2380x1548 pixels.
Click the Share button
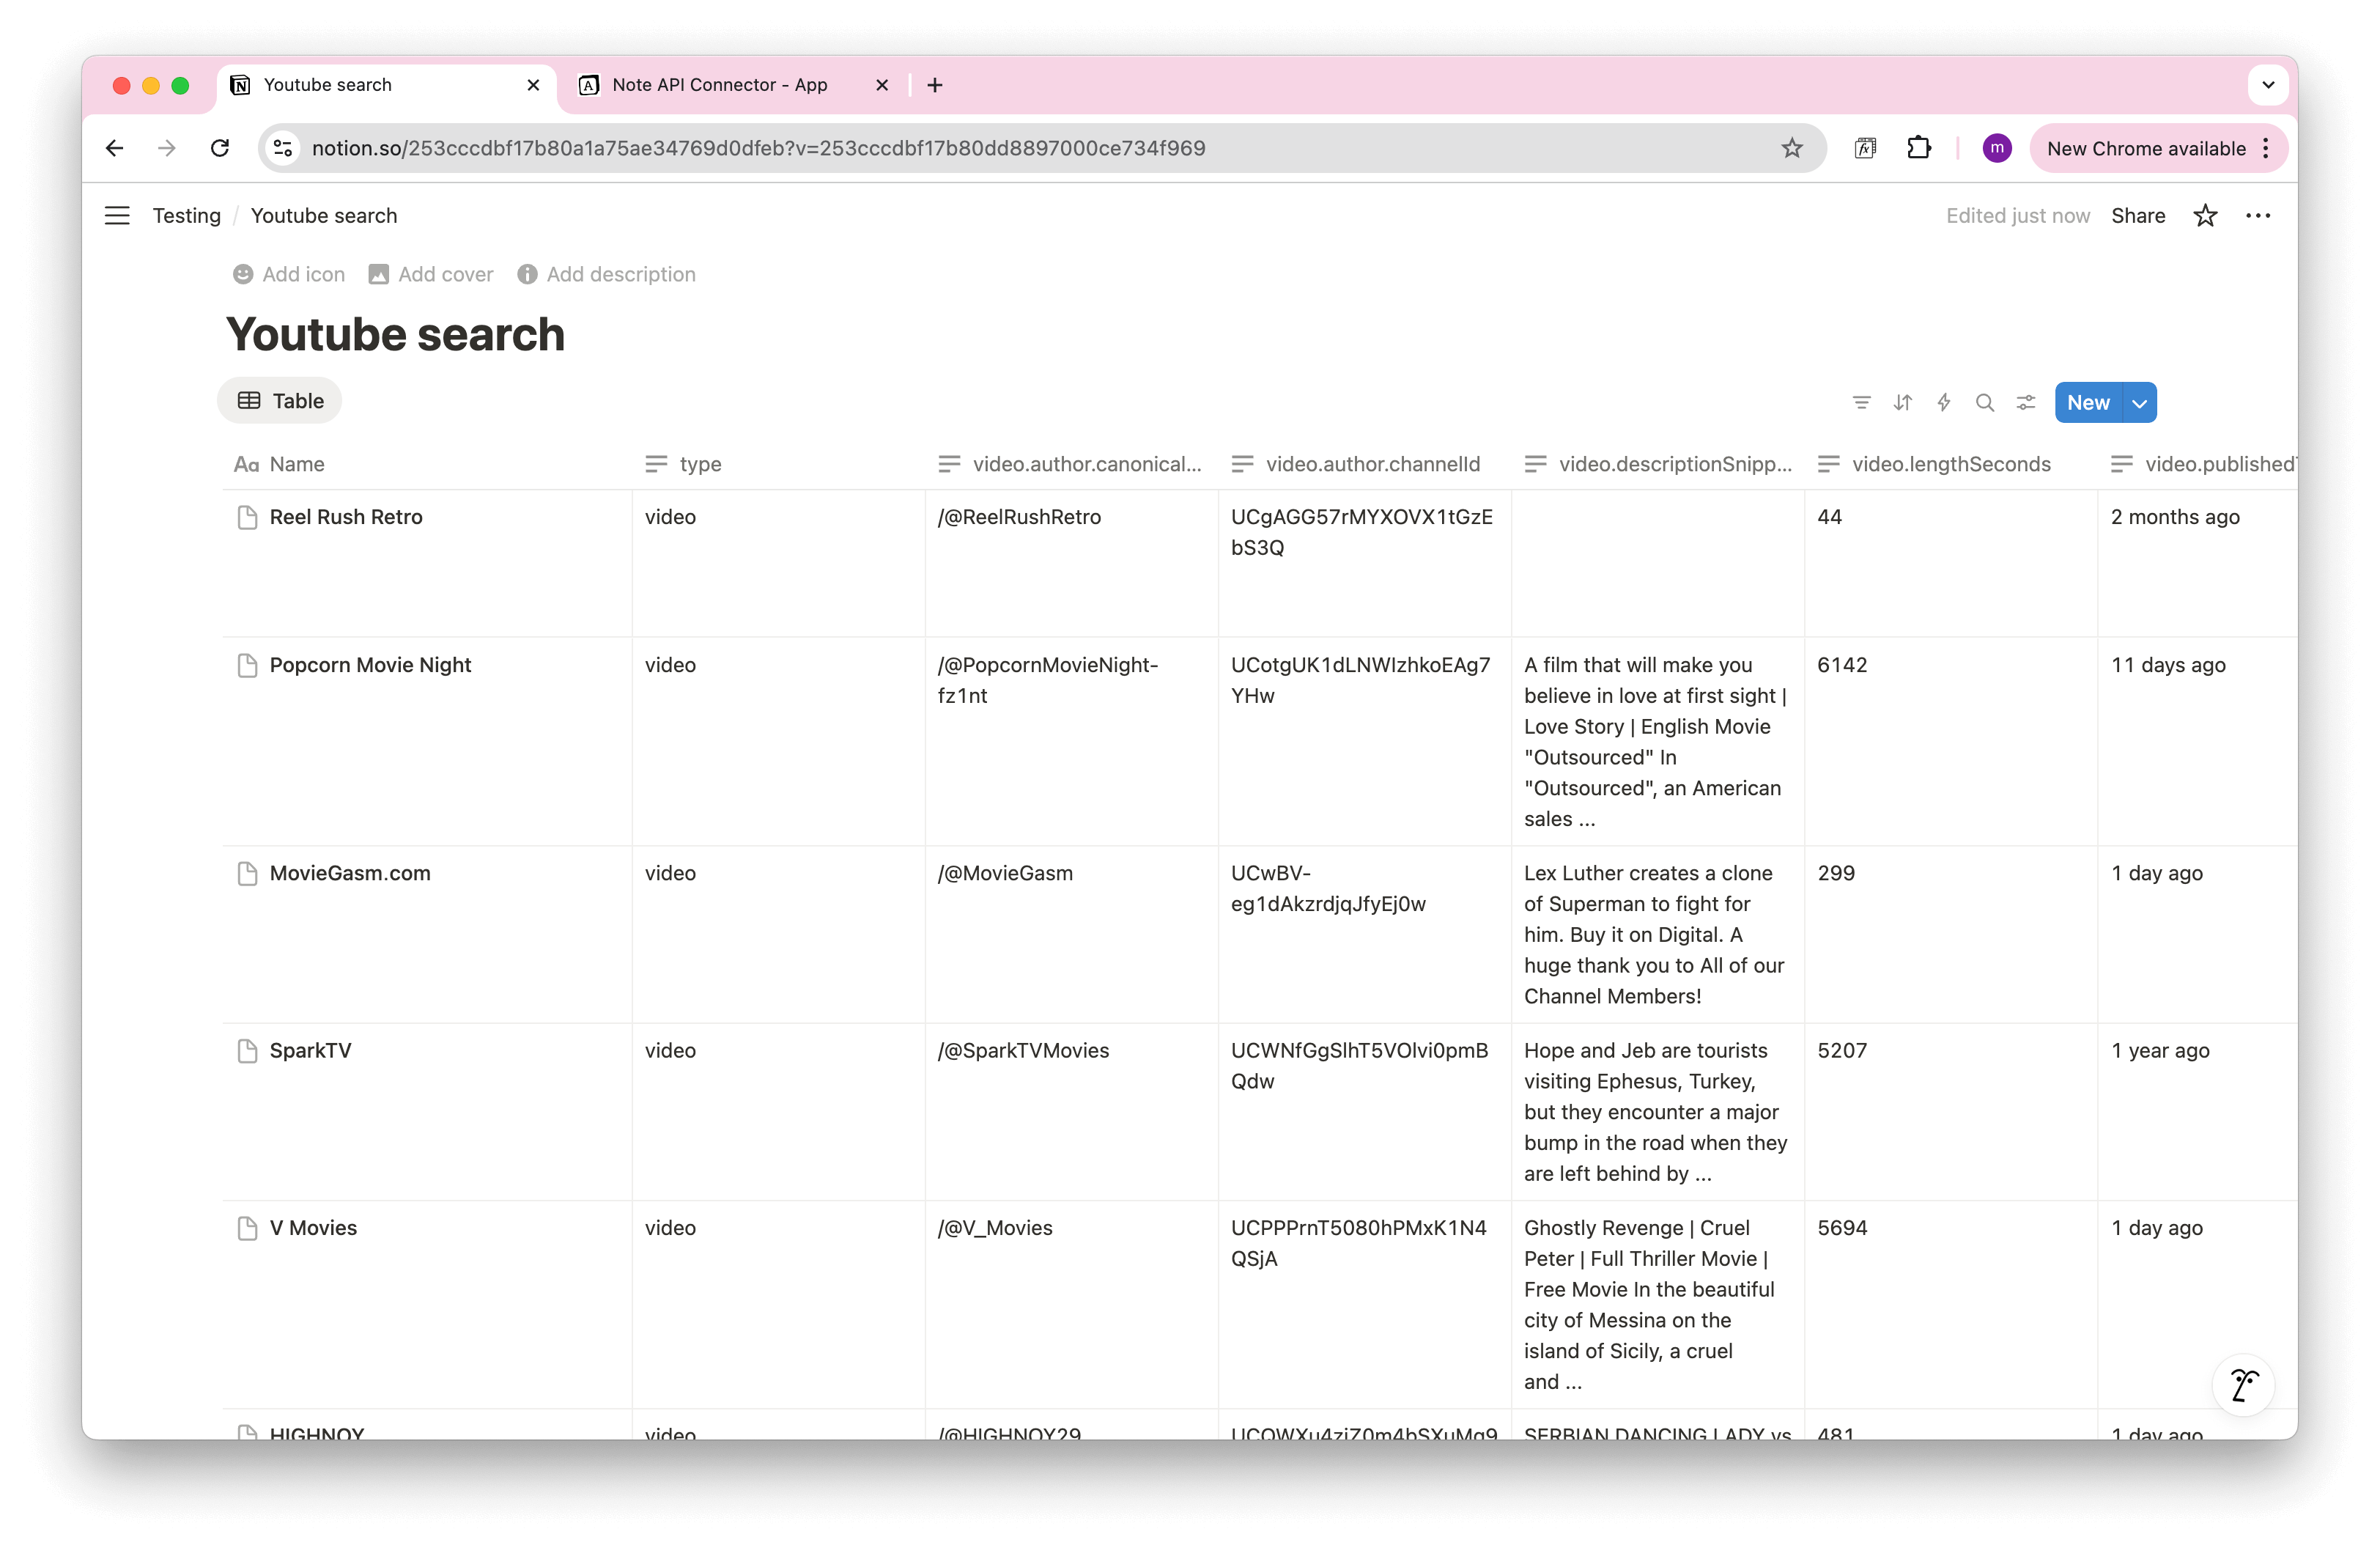(x=2138, y=216)
